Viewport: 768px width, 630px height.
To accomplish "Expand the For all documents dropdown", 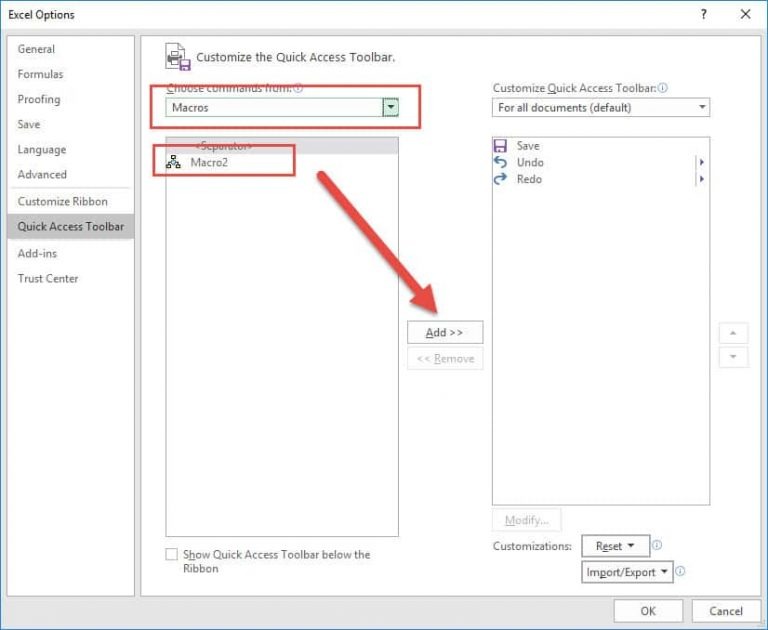I will [702, 107].
